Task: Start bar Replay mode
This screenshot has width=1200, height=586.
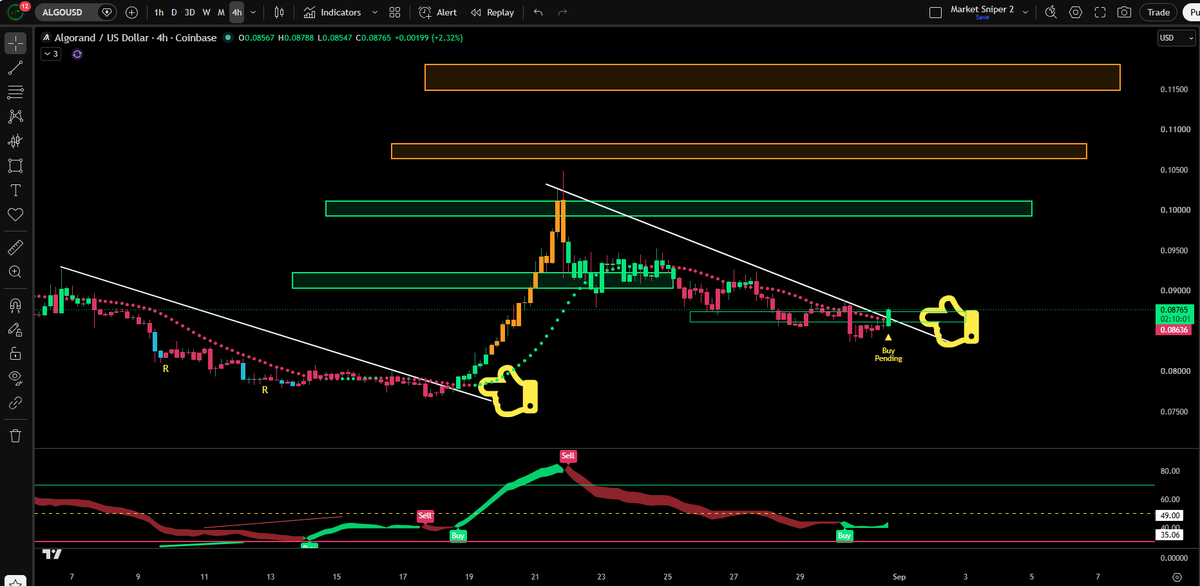Action: (x=492, y=12)
